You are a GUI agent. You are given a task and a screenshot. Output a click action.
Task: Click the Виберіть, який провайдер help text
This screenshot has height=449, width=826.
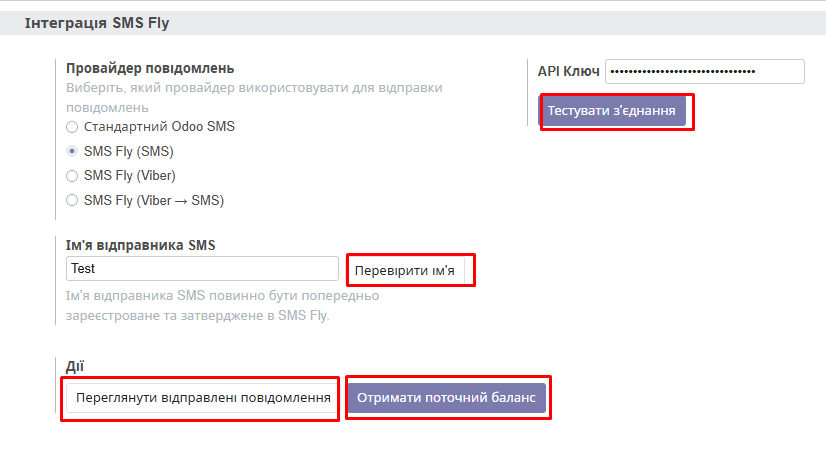pyautogui.click(x=254, y=97)
